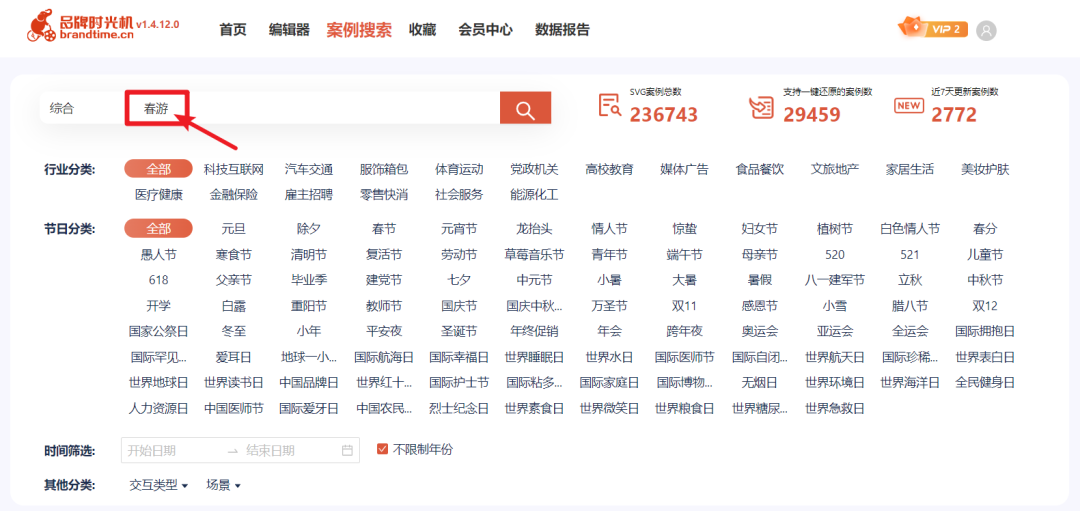
Task: Open the 编辑器 nav tab
Action: (289, 30)
